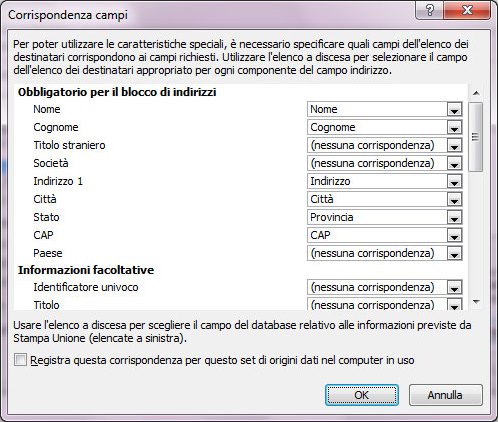The image size is (498, 422).
Task: Open the Paese correspondence dropdown
Action: pyautogui.click(x=454, y=254)
